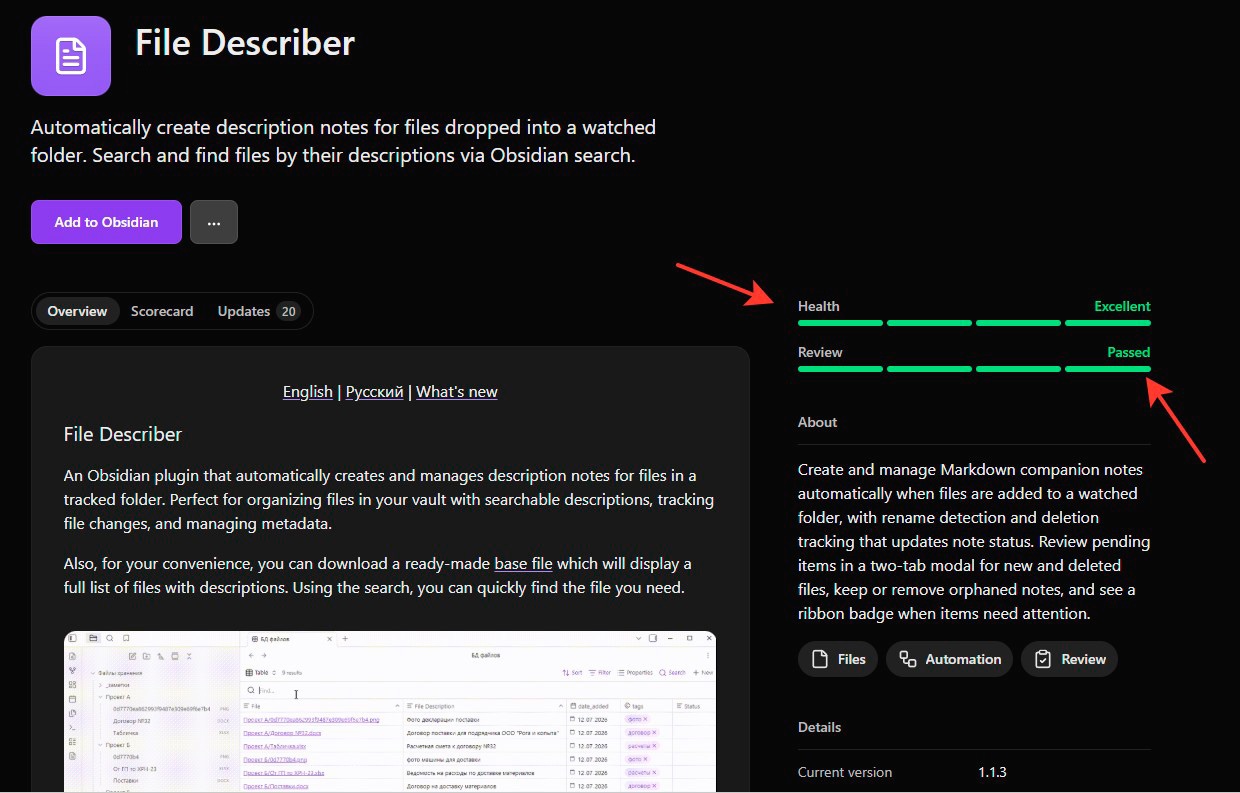Image resolution: width=1240 pixels, height=793 pixels.
Task: Click the File Describer heading inside the readme
Action: point(123,434)
